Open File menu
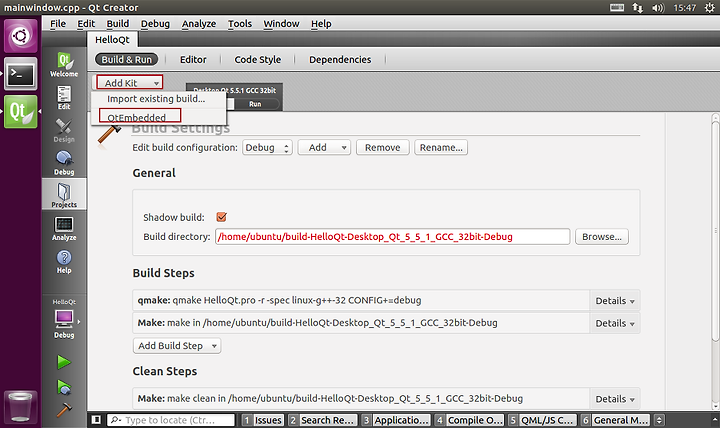This screenshot has height=428, width=720. pyautogui.click(x=58, y=23)
